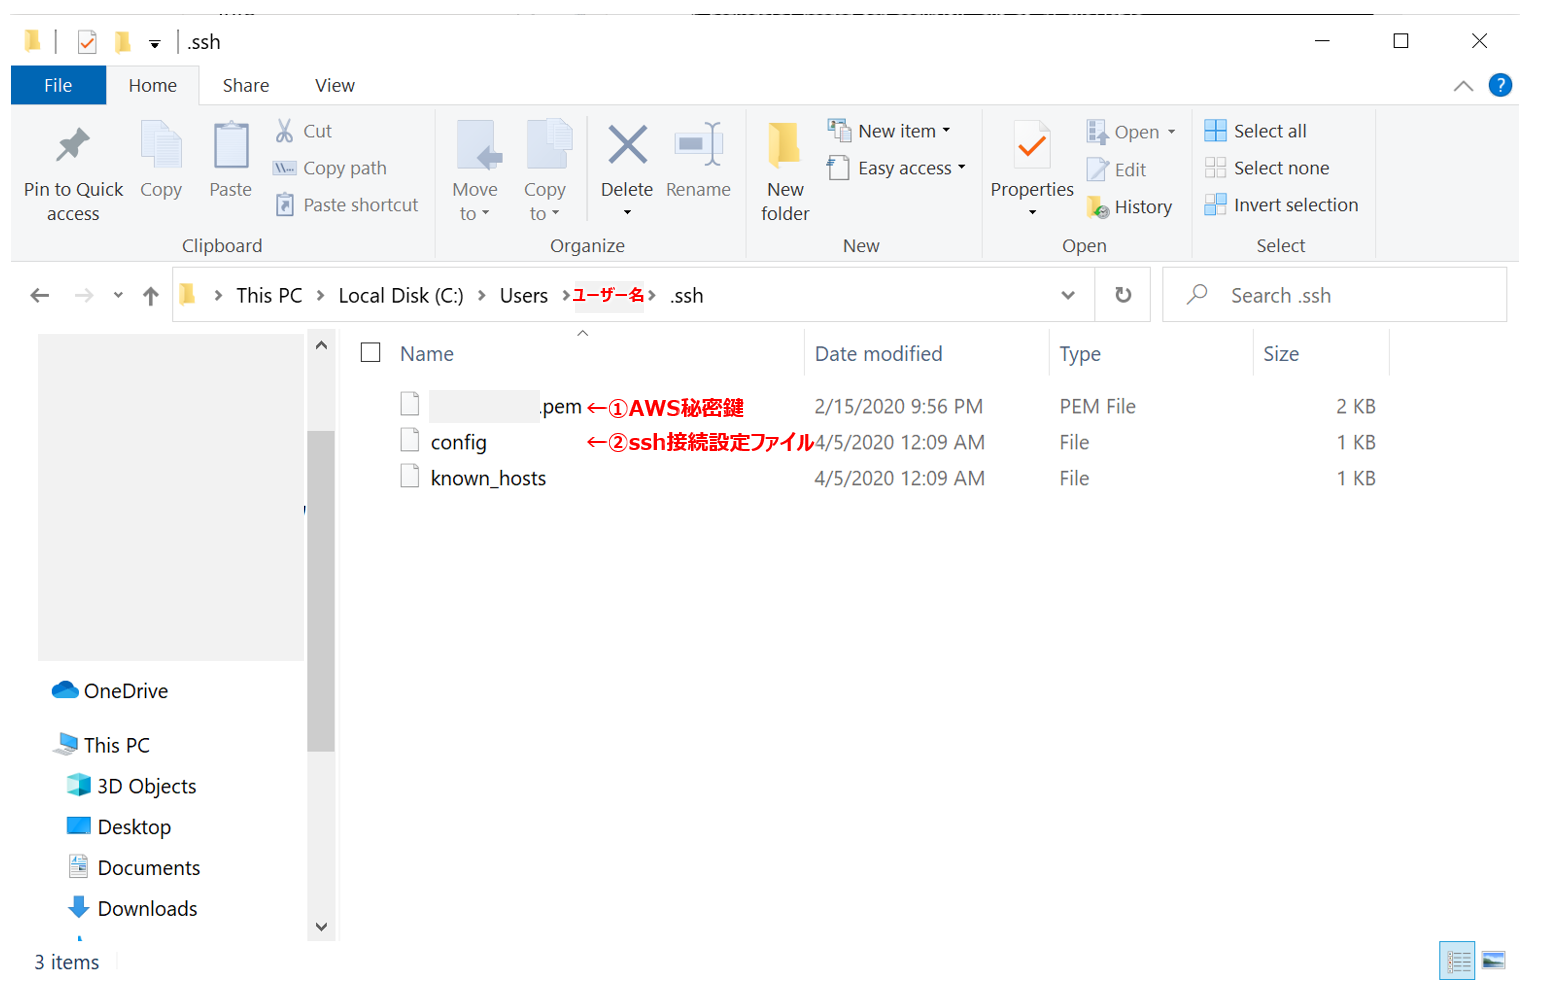Click the Paste clipboard icon
Screen dimensions: 1541x988
231,146
